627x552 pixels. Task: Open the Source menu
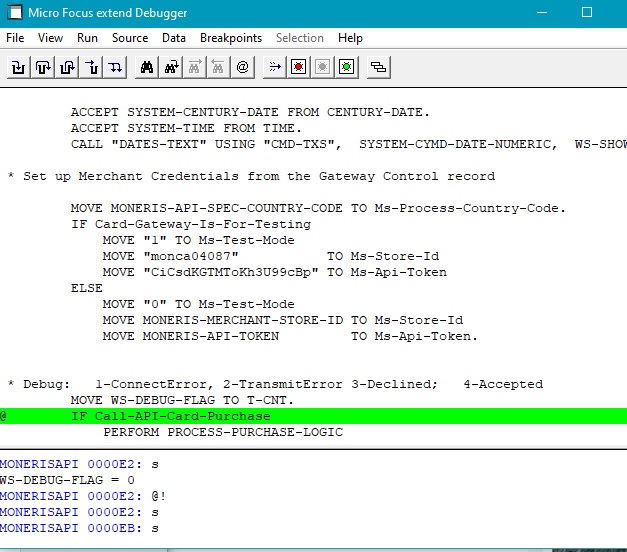[130, 38]
